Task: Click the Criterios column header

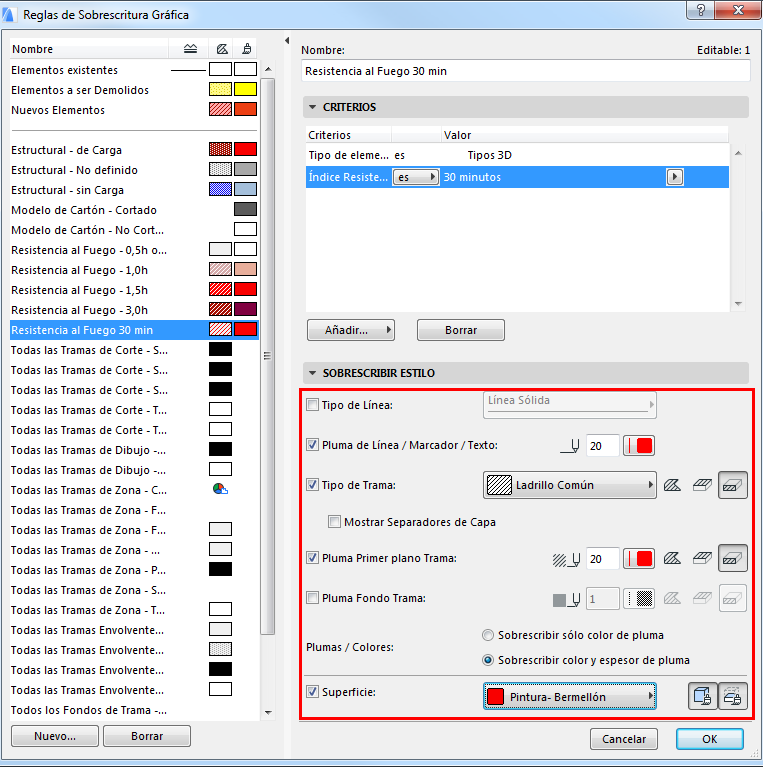Action: [348, 135]
